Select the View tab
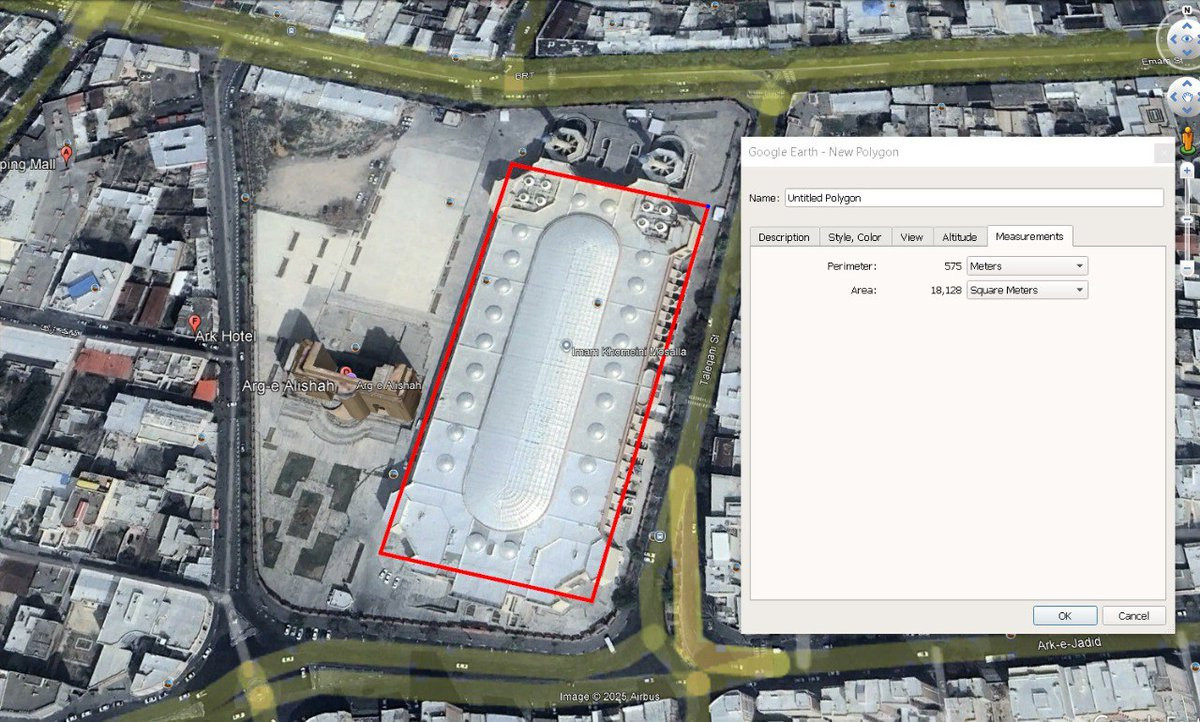1200x722 pixels. [911, 237]
